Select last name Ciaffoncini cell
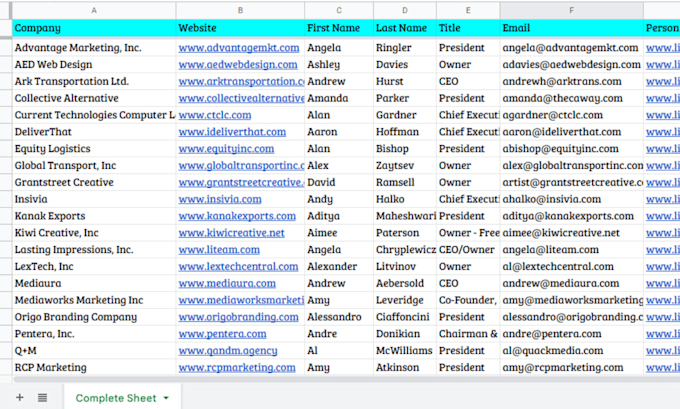The width and height of the screenshot is (680, 409). [x=405, y=317]
